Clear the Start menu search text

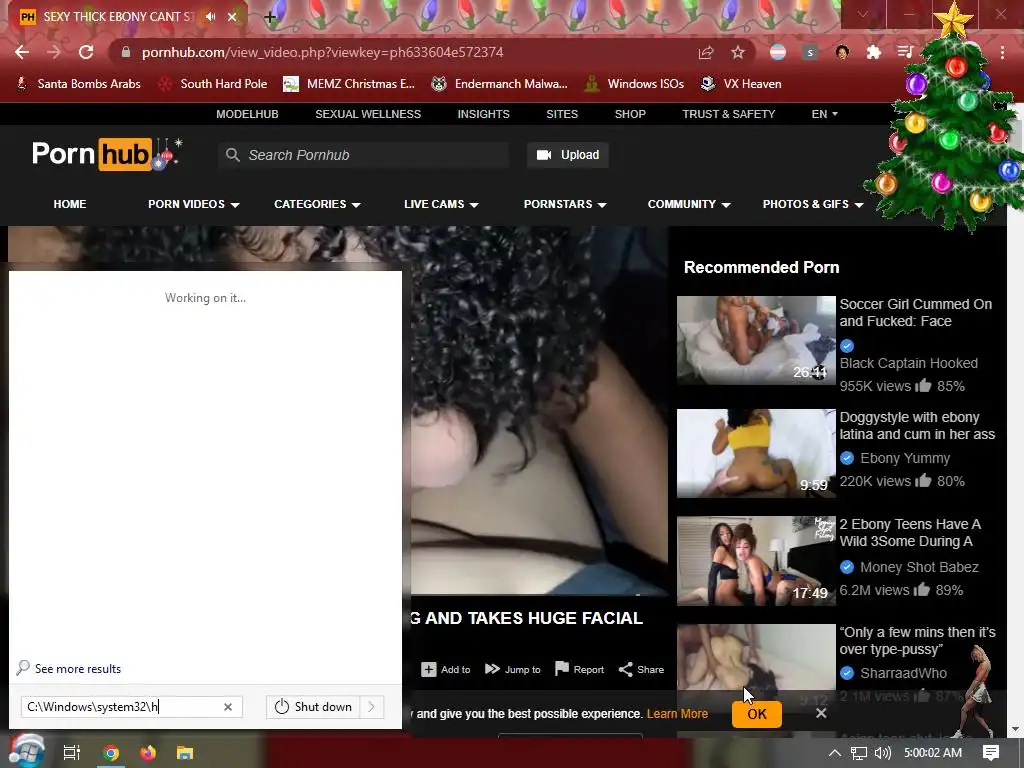click(x=228, y=707)
